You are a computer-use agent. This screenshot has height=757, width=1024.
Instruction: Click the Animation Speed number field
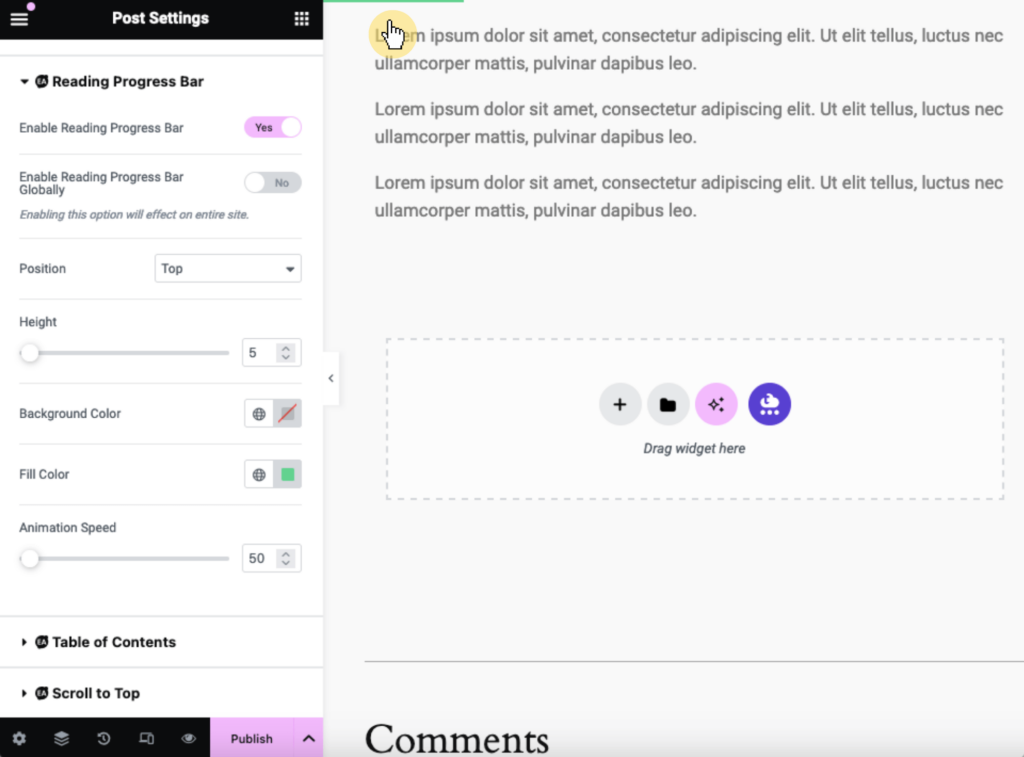click(x=272, y=558)
